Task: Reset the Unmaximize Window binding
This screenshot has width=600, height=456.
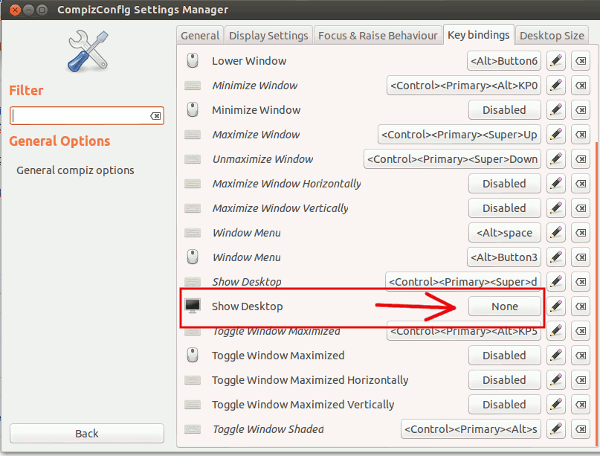Action: (580, 159)
